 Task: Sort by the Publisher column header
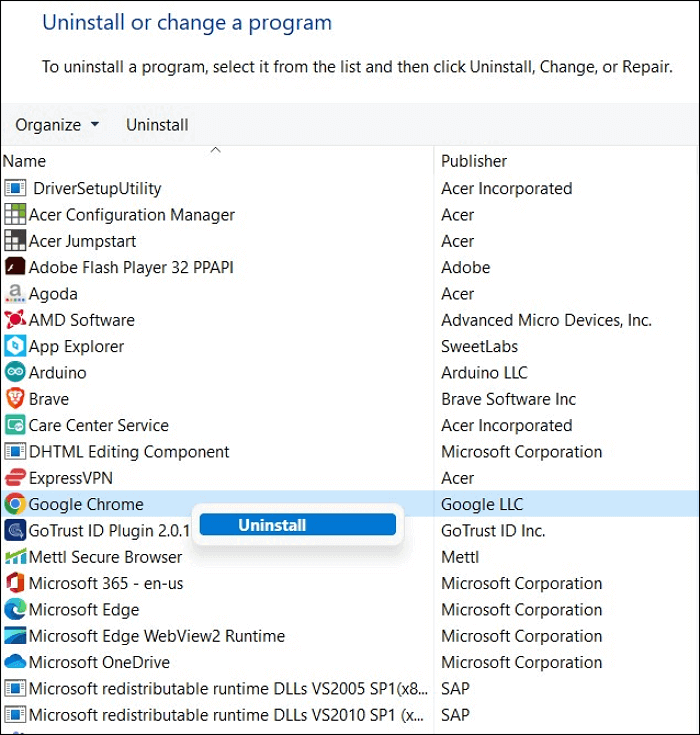[474, 161]
